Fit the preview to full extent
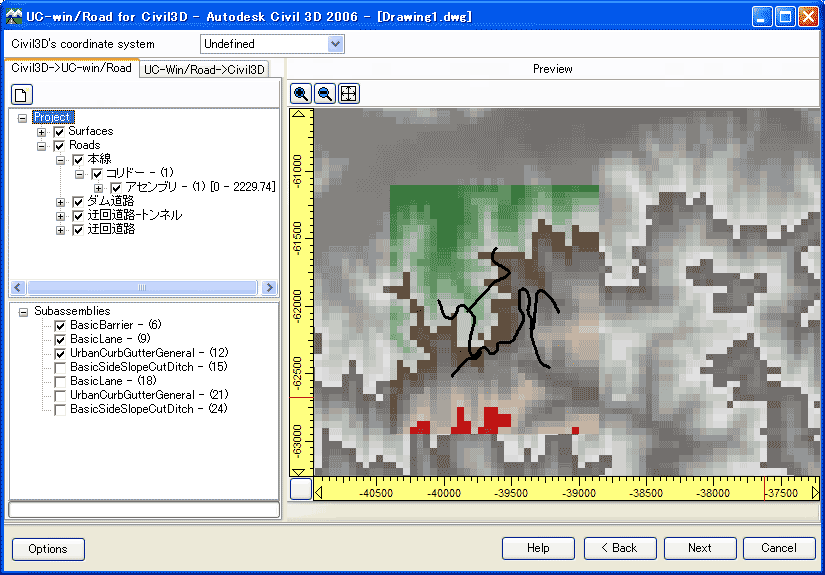Image resolution: width=825 pixels, height=575 pixels. coord(349,94)
